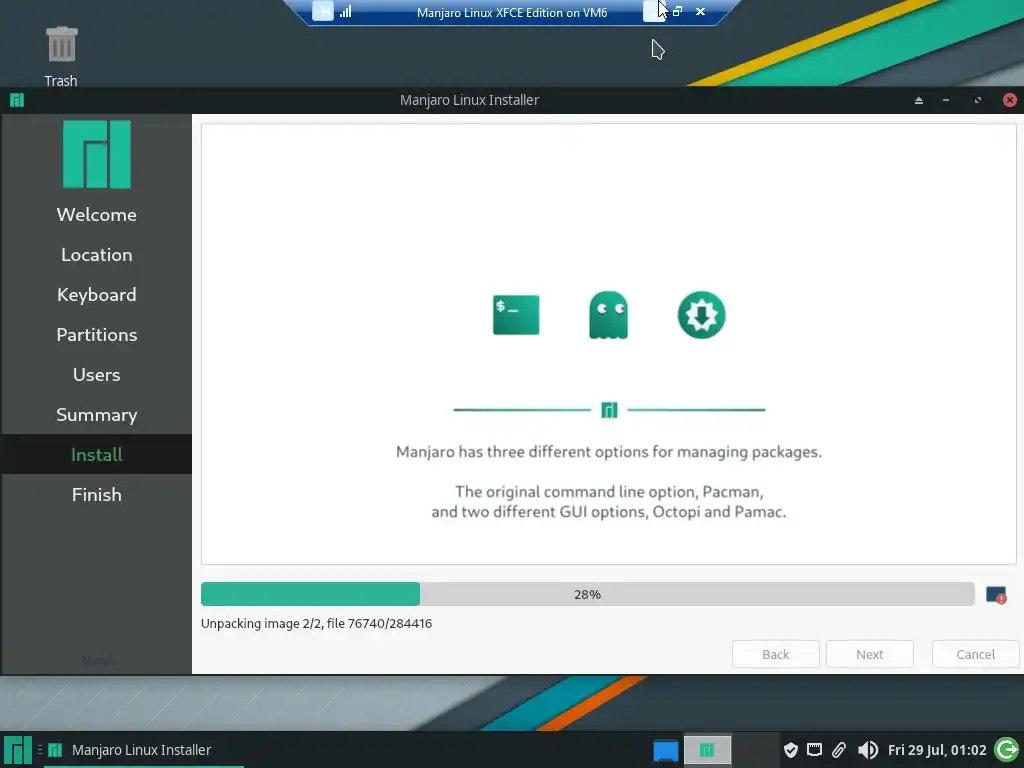Click the green download gear icon

point(701,315)
